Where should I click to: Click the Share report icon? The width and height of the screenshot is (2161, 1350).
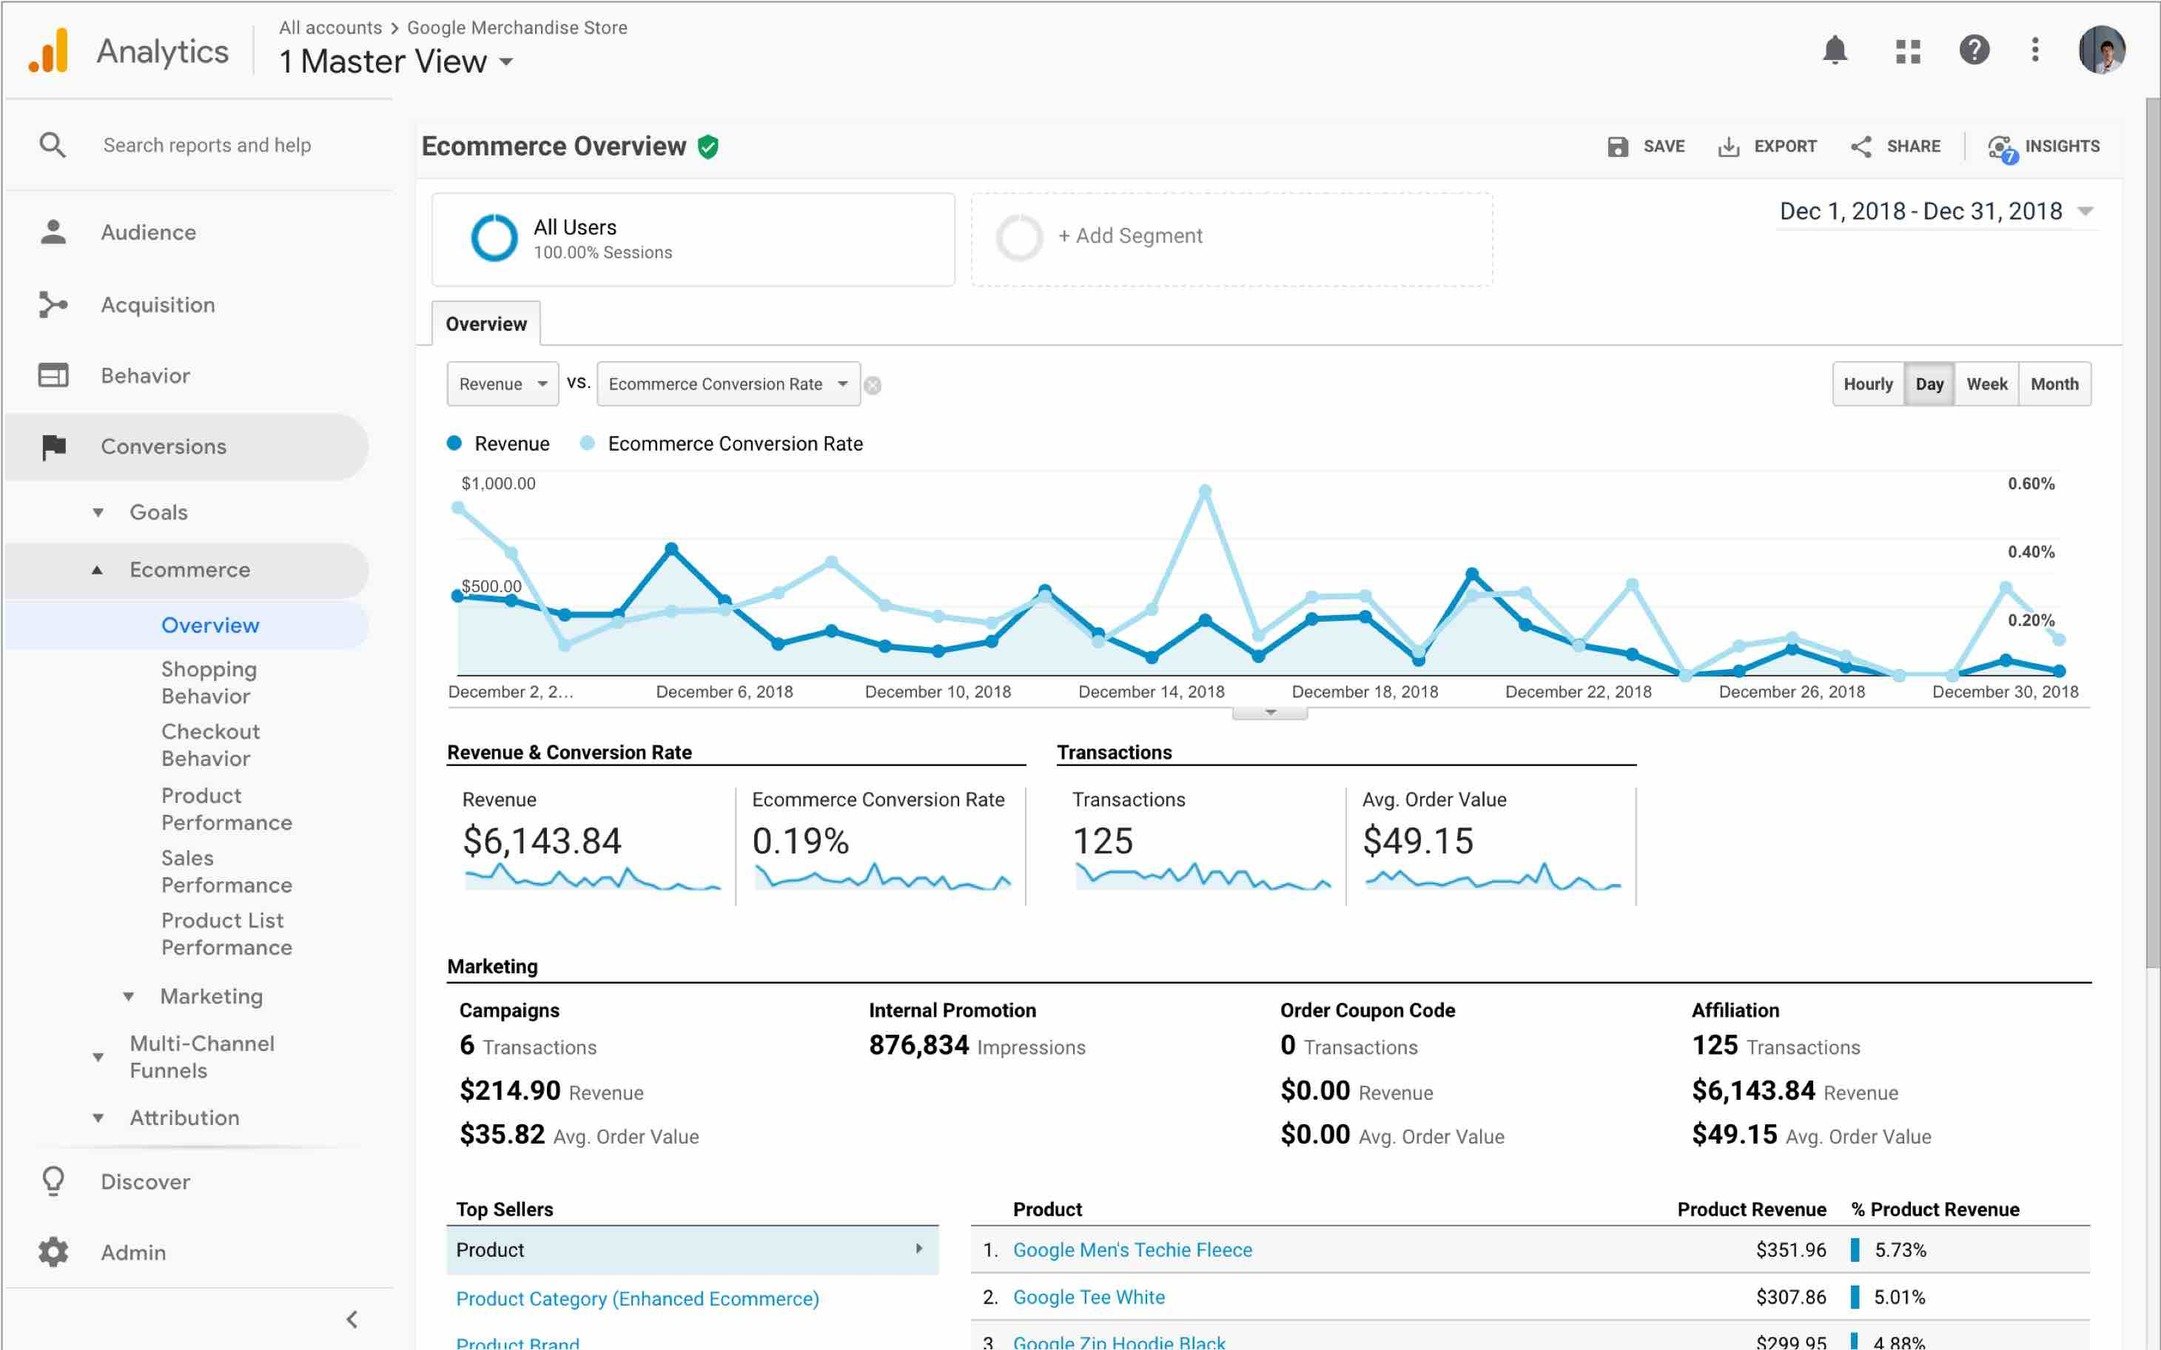[1861, 147]
